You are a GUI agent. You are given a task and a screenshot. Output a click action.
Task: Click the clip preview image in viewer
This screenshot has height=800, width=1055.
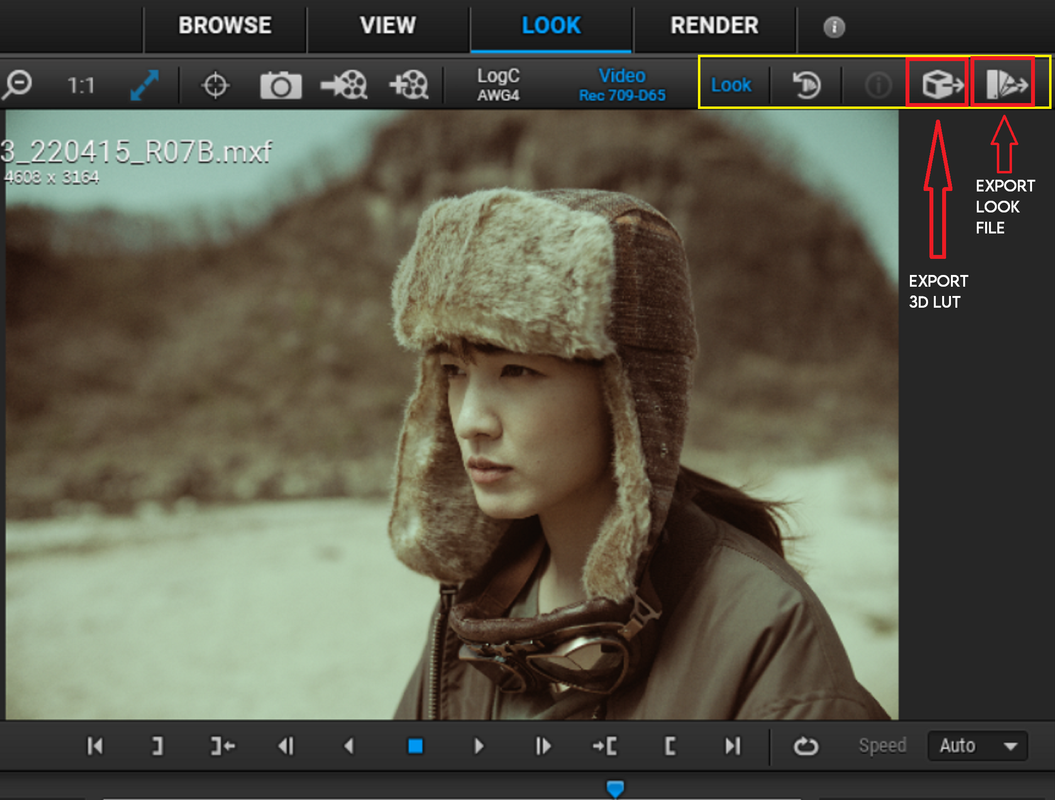tap(452, 414)
